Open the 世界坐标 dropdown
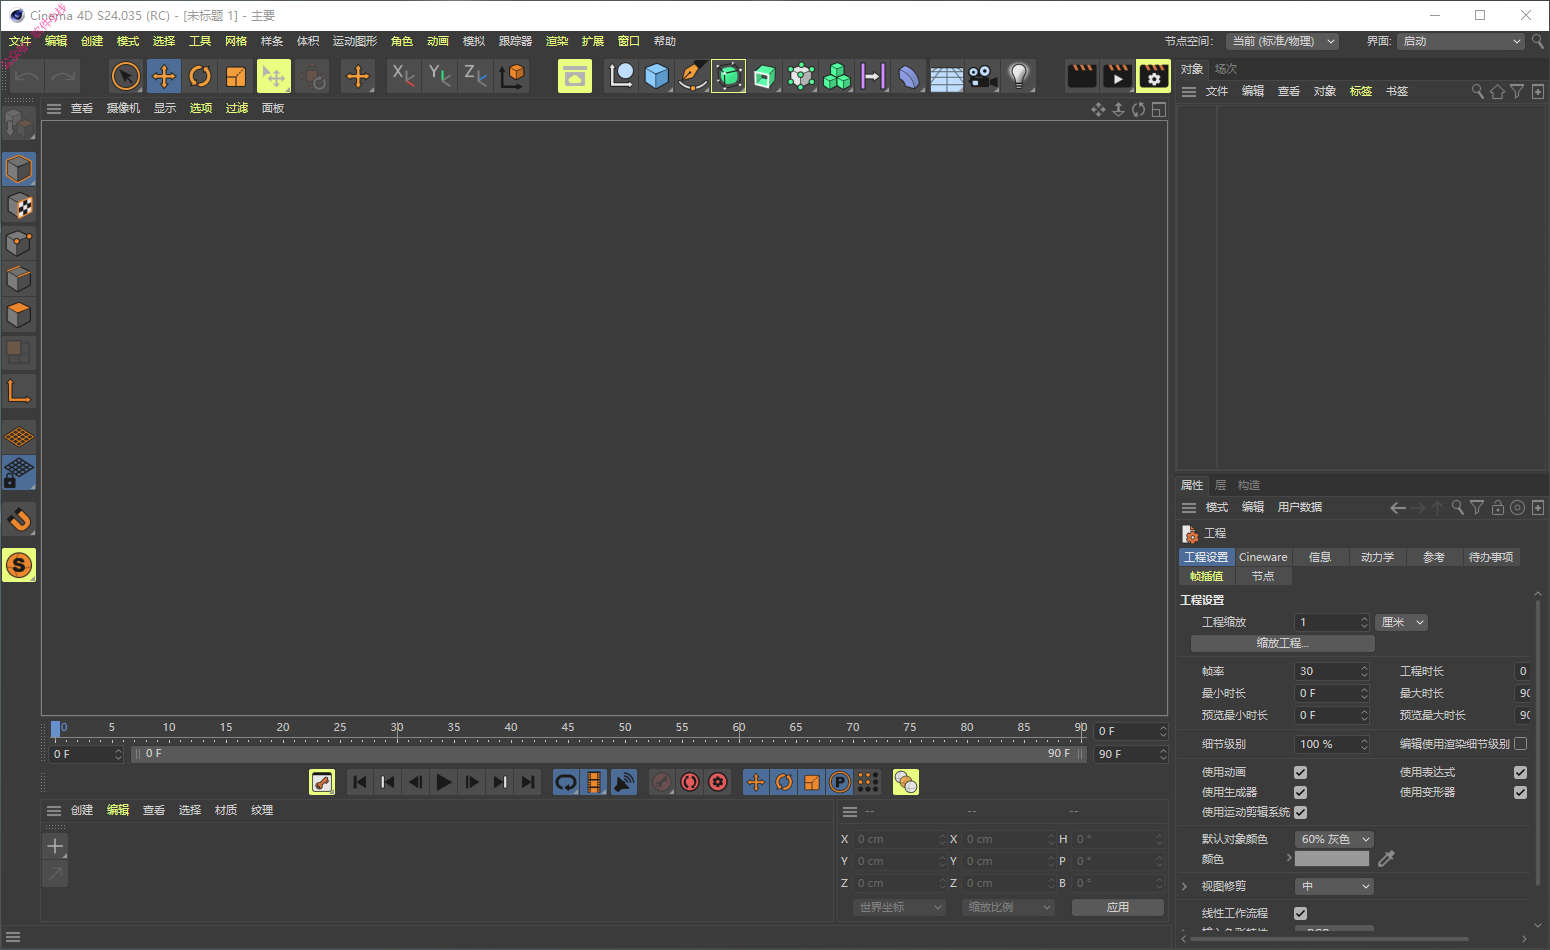1550x950 pixels. click(899, 907)
